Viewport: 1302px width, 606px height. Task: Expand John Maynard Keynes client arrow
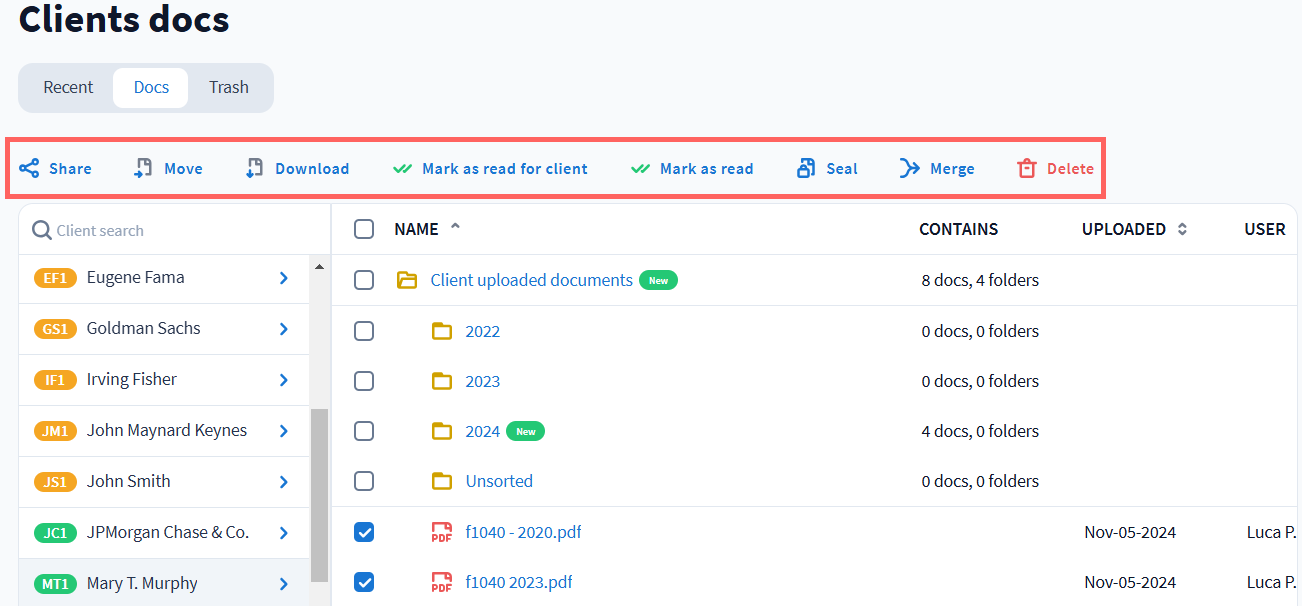coord(284,431)
